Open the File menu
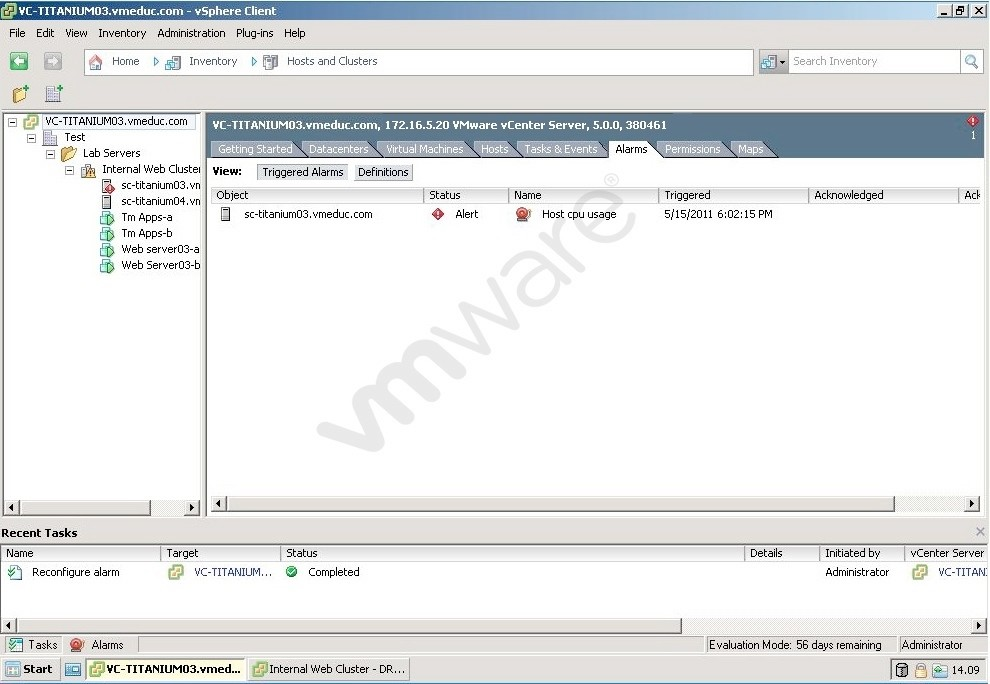This screenshot has height=684, width=990. point(17,33)
